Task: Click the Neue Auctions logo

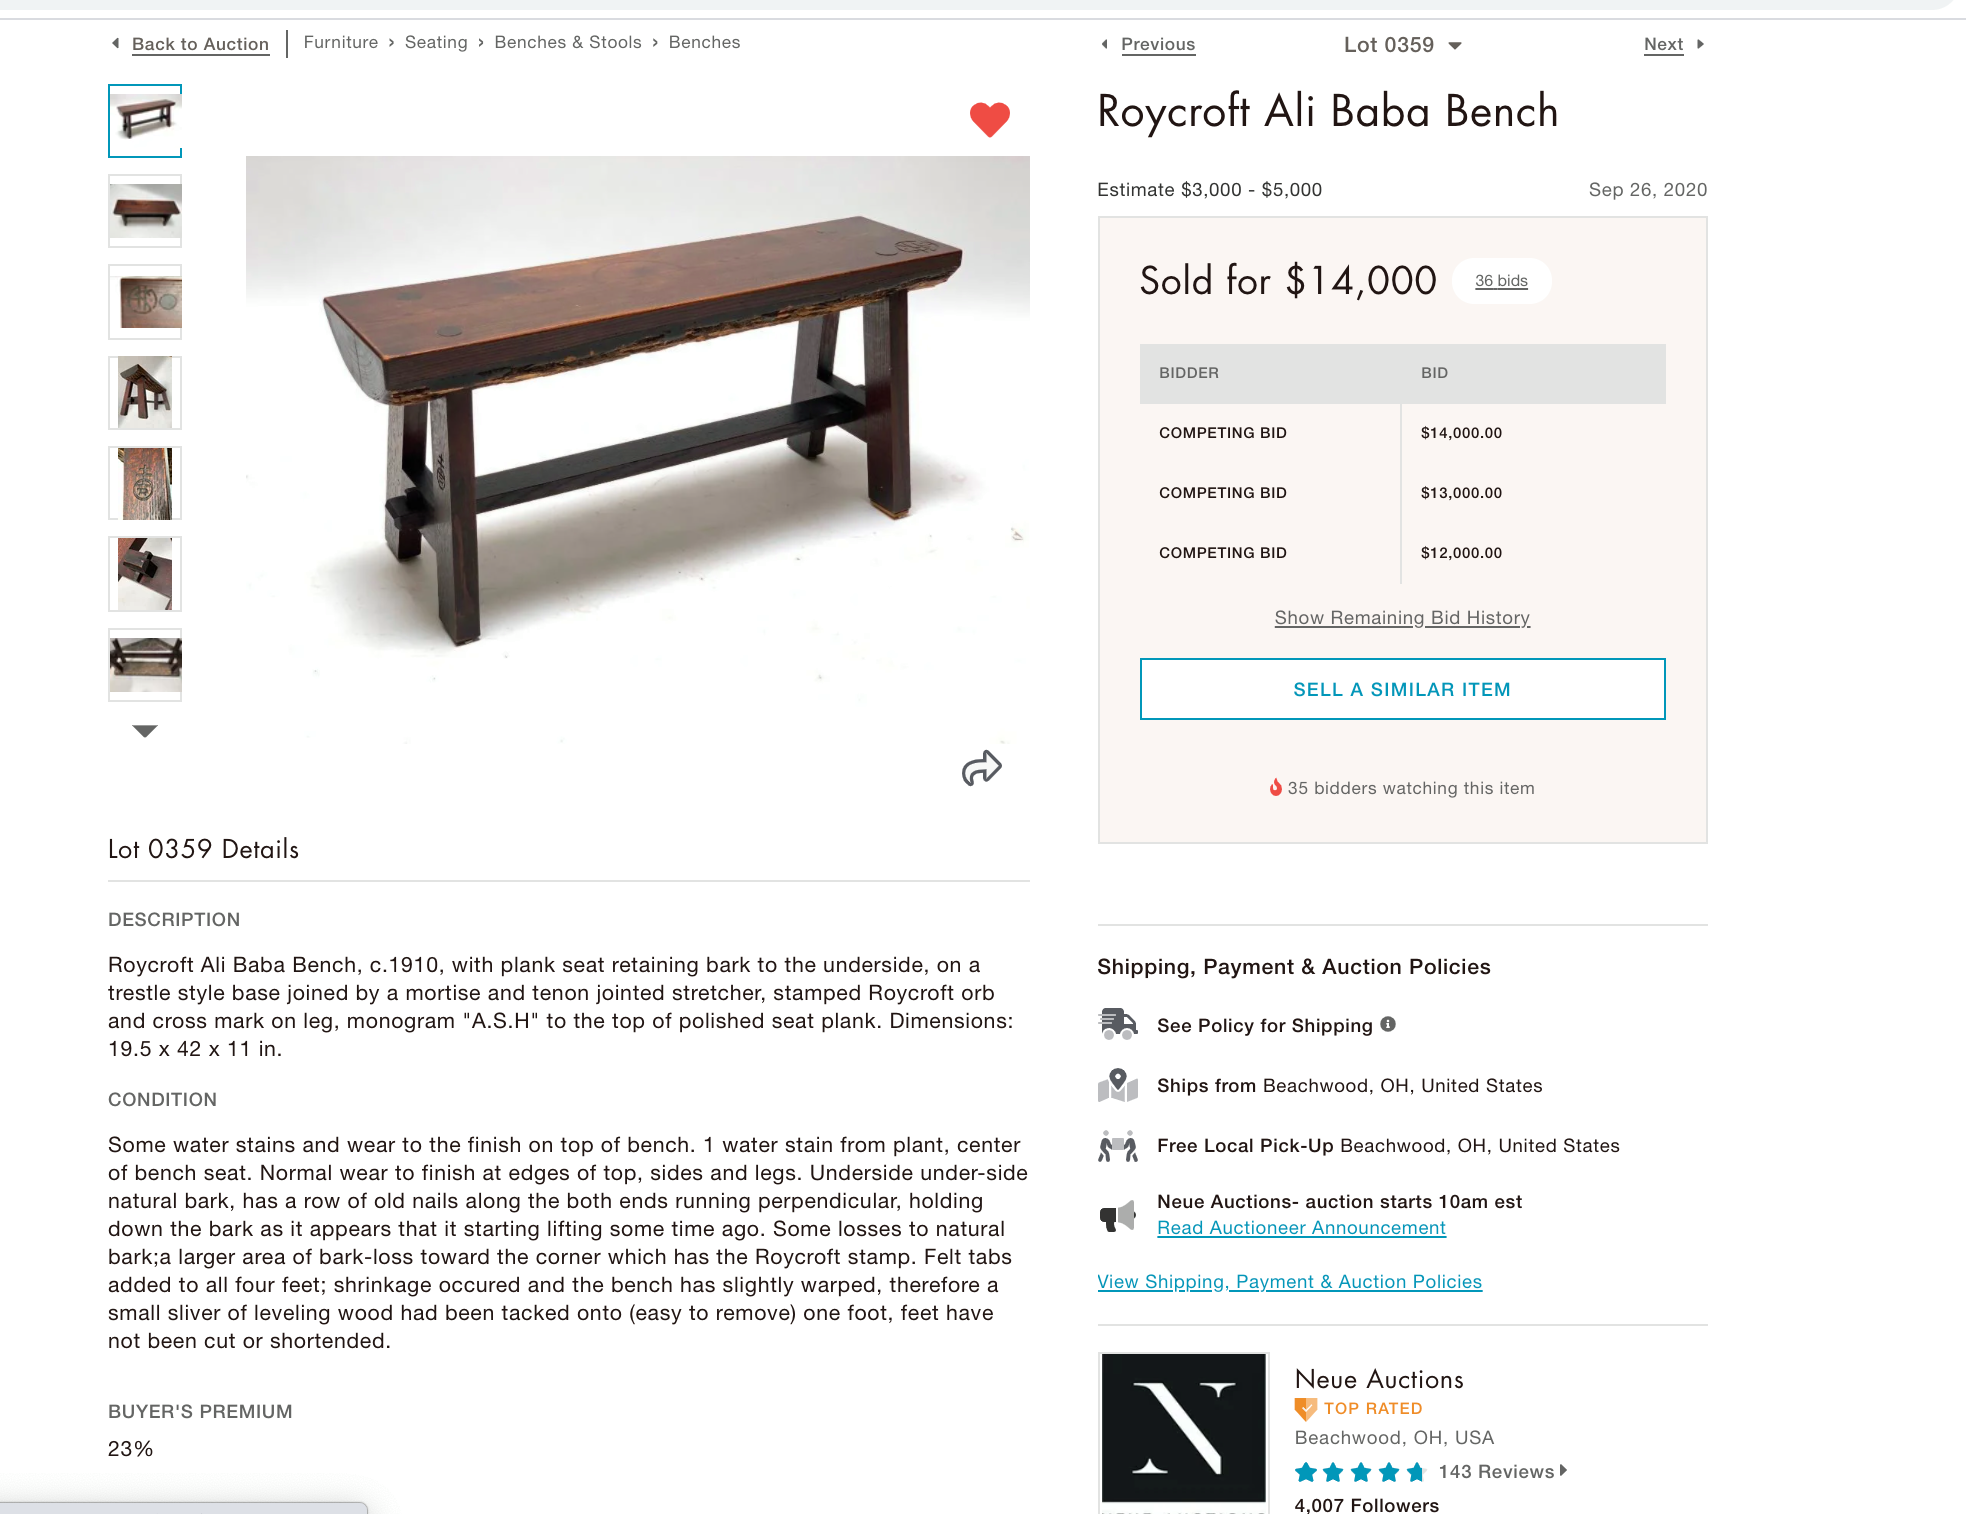Action: pyautogui.click(x=1184, y=1428)
